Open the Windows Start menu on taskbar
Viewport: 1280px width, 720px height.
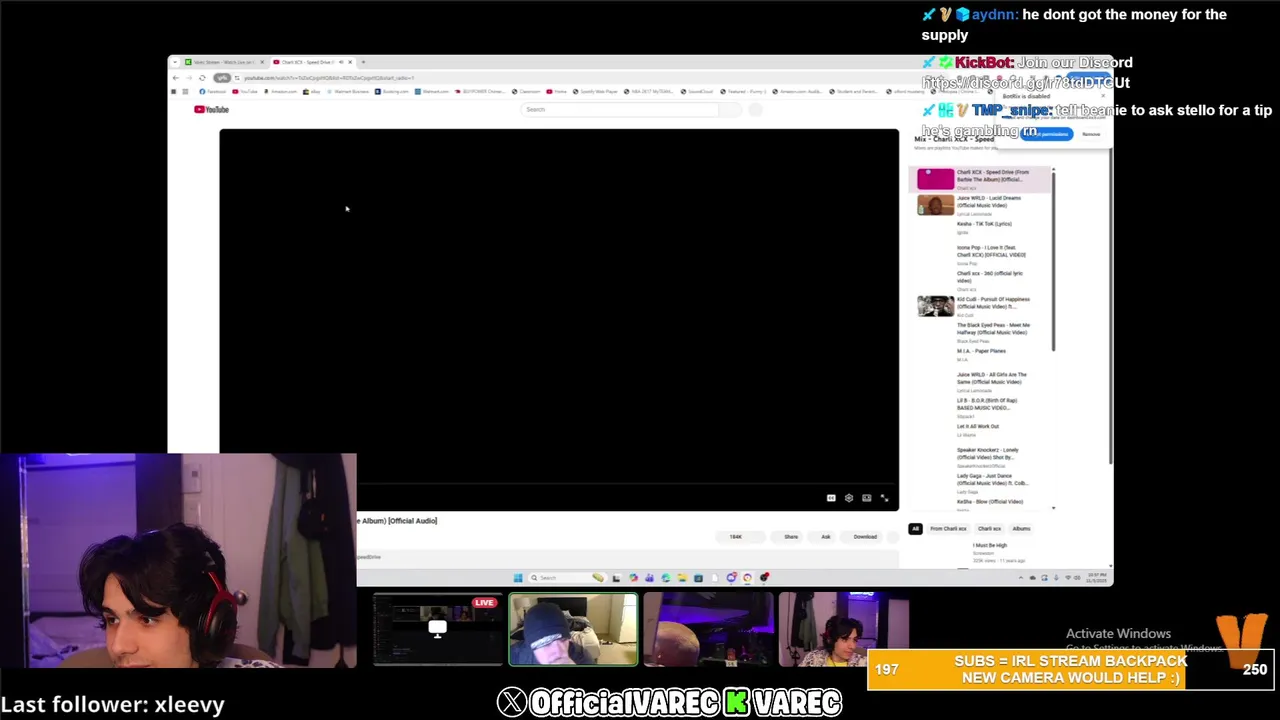pyautogui.click(x=518, y=578)
